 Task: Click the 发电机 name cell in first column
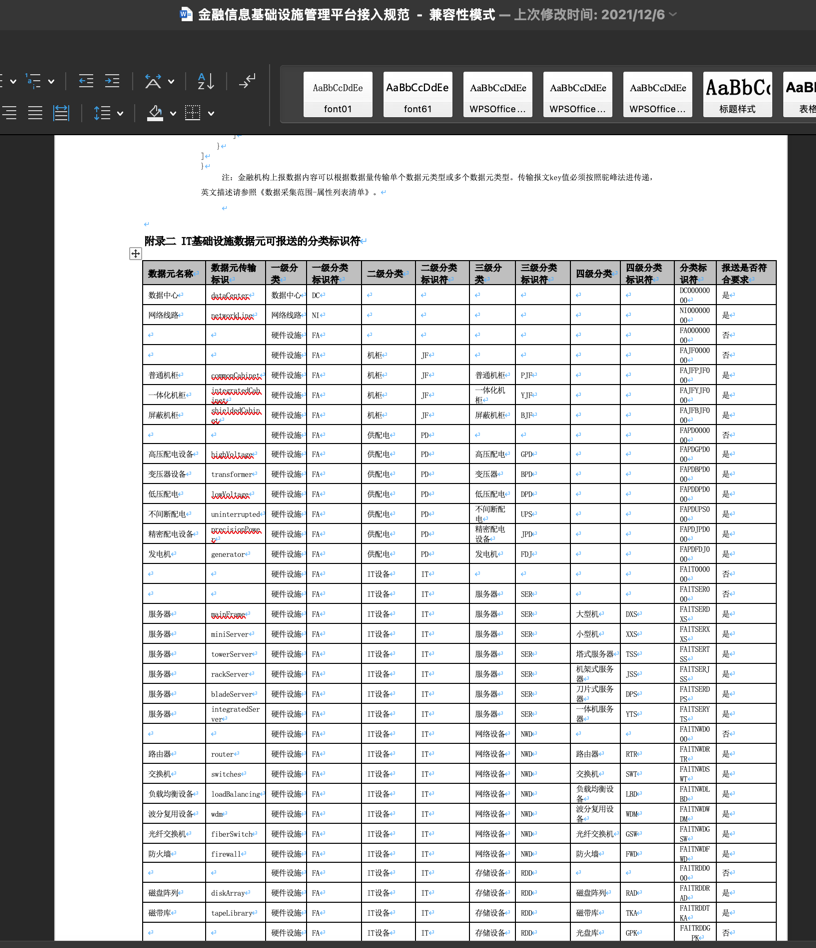174,554
